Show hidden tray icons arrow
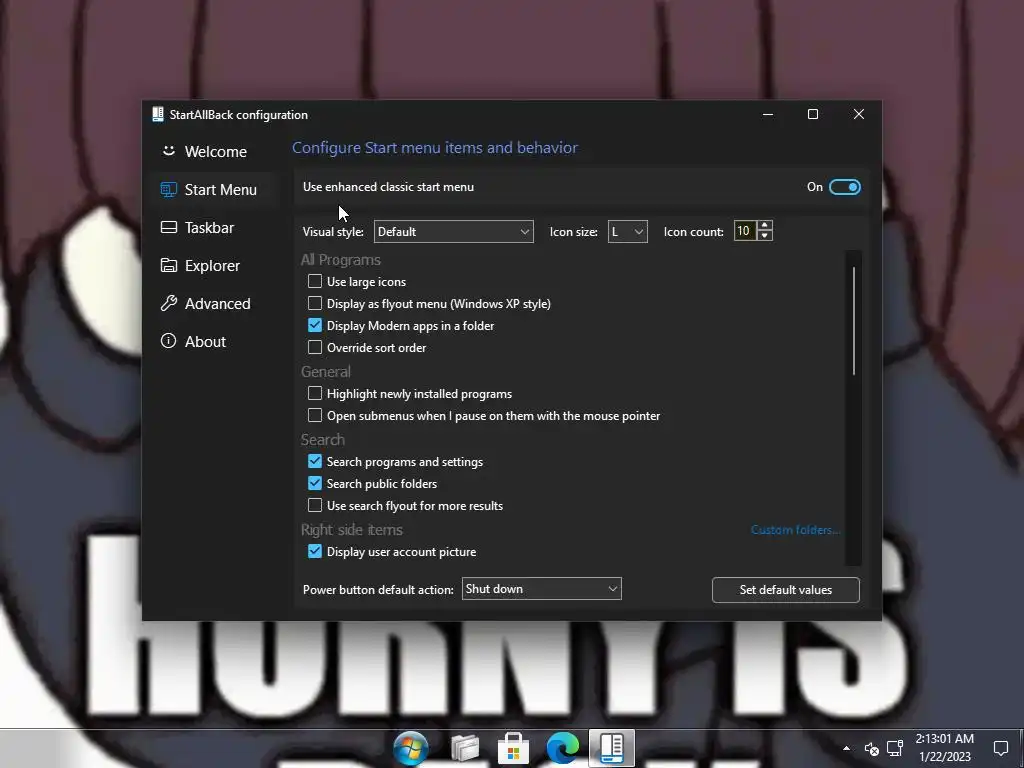The height and width of the screenshot is (768, 1024). tap(846, 748)
